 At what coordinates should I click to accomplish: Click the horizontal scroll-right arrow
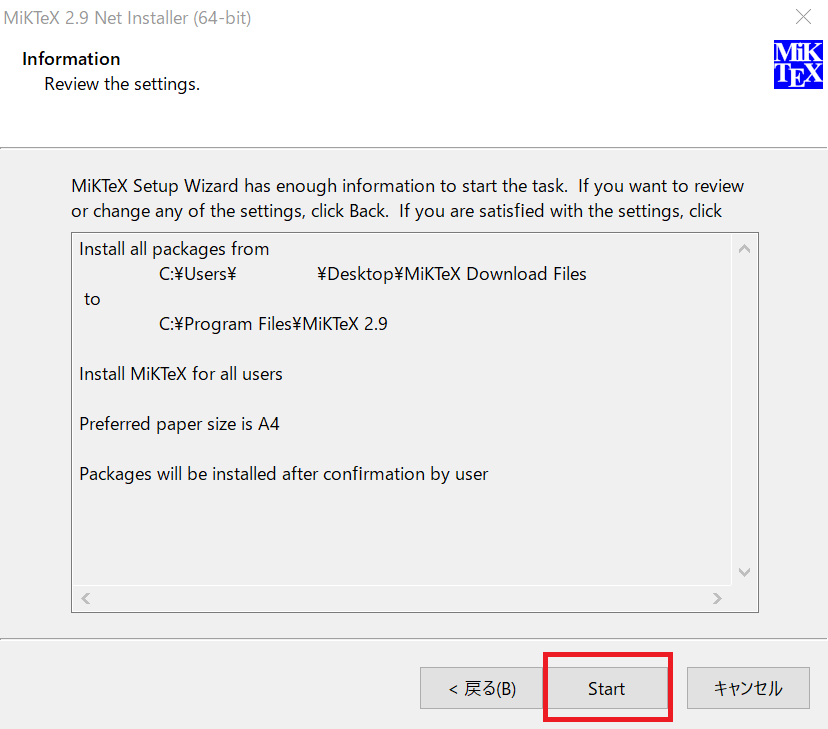pyautogui.click(x=717, y=598)
